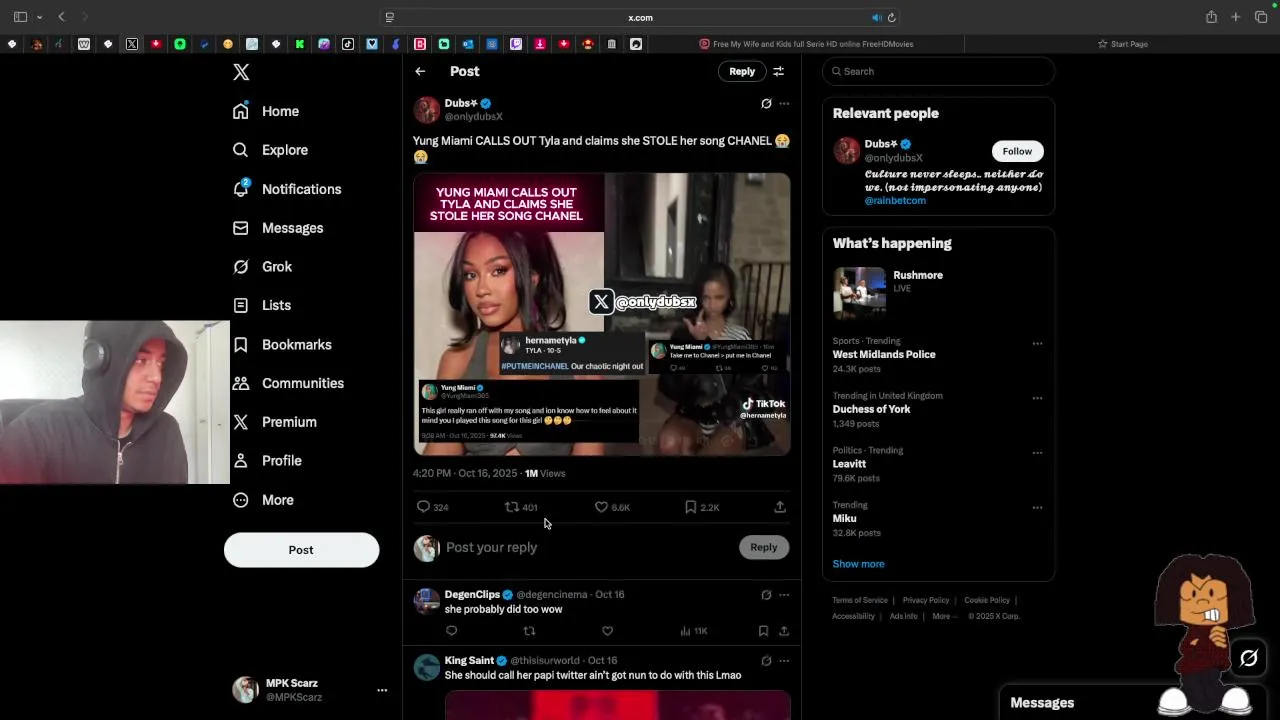Switch to the Start Page tab
Viewport: 1280px width, 720px height.
click(x=1122, y=44)
